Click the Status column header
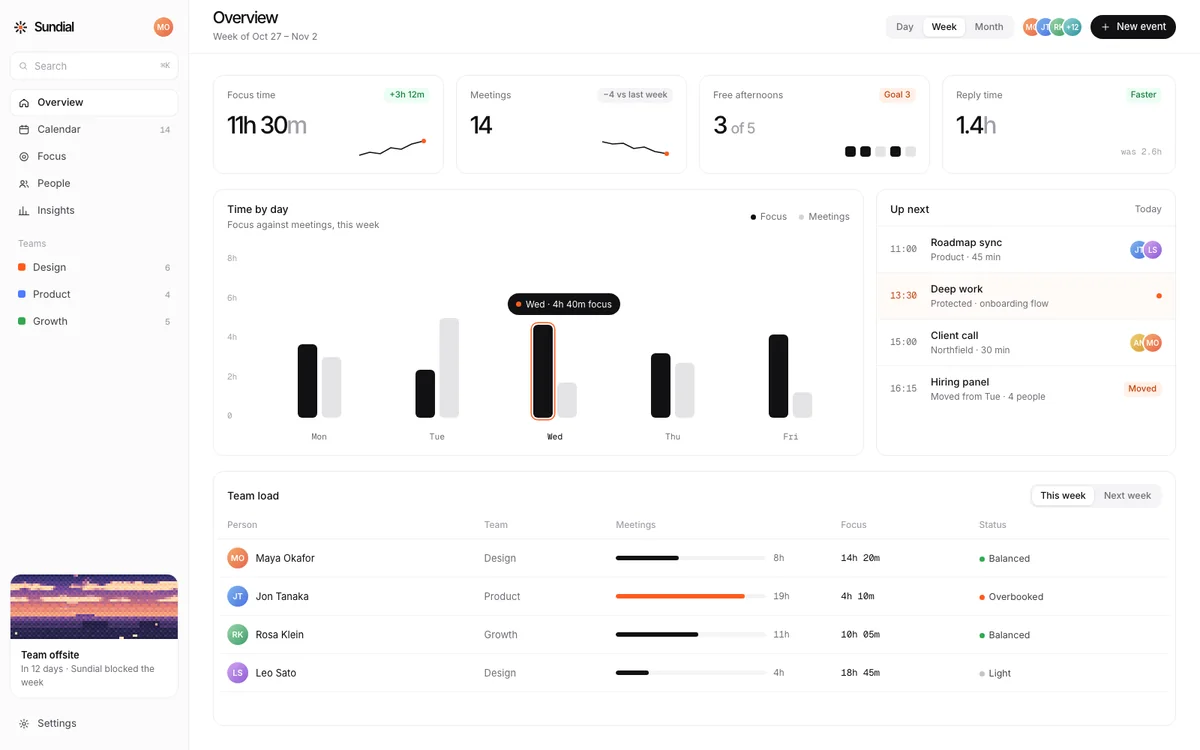 993,525
